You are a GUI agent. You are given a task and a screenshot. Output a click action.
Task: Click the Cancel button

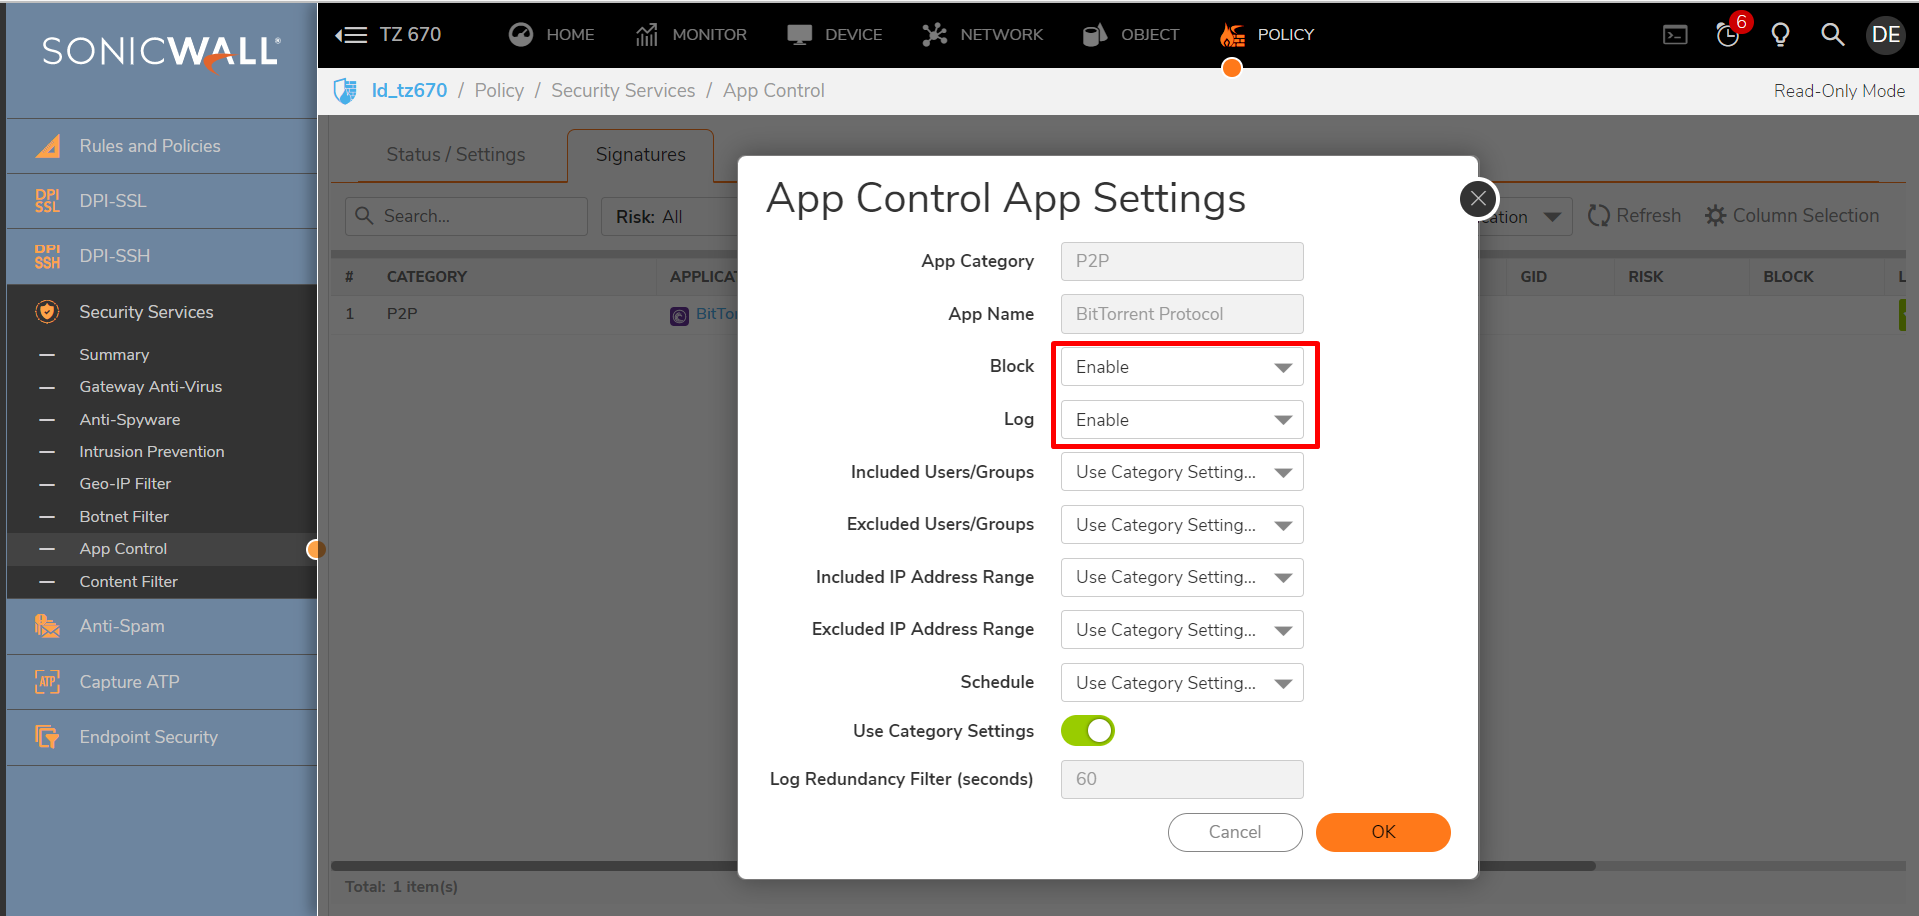pyautogui.click(x=1235, y=832)
